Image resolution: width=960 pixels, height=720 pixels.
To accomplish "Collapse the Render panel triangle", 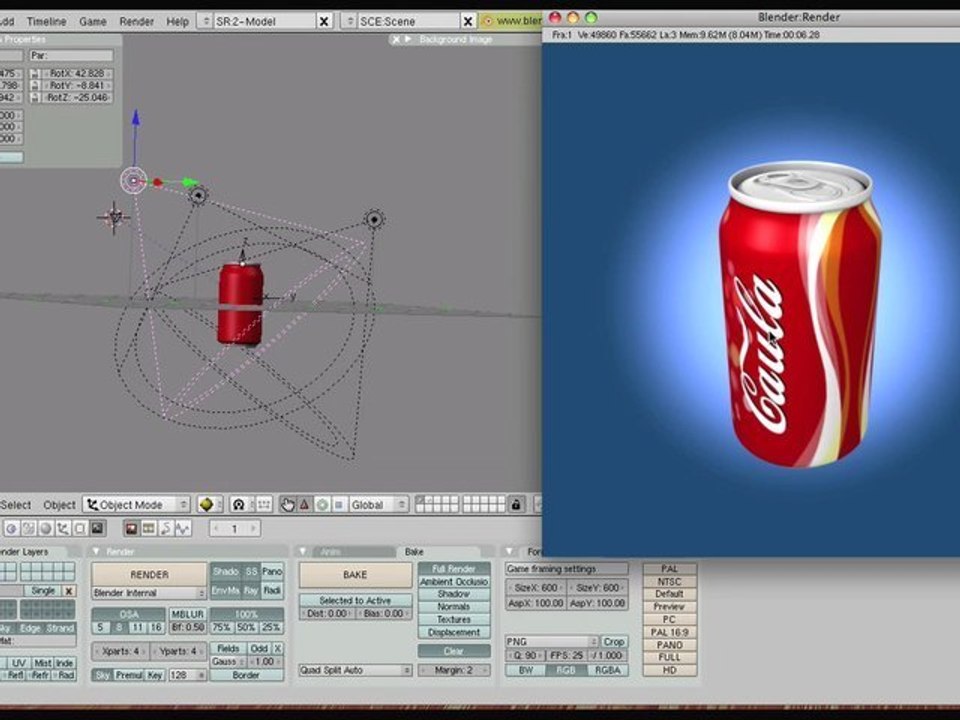I will pos(96,552).
